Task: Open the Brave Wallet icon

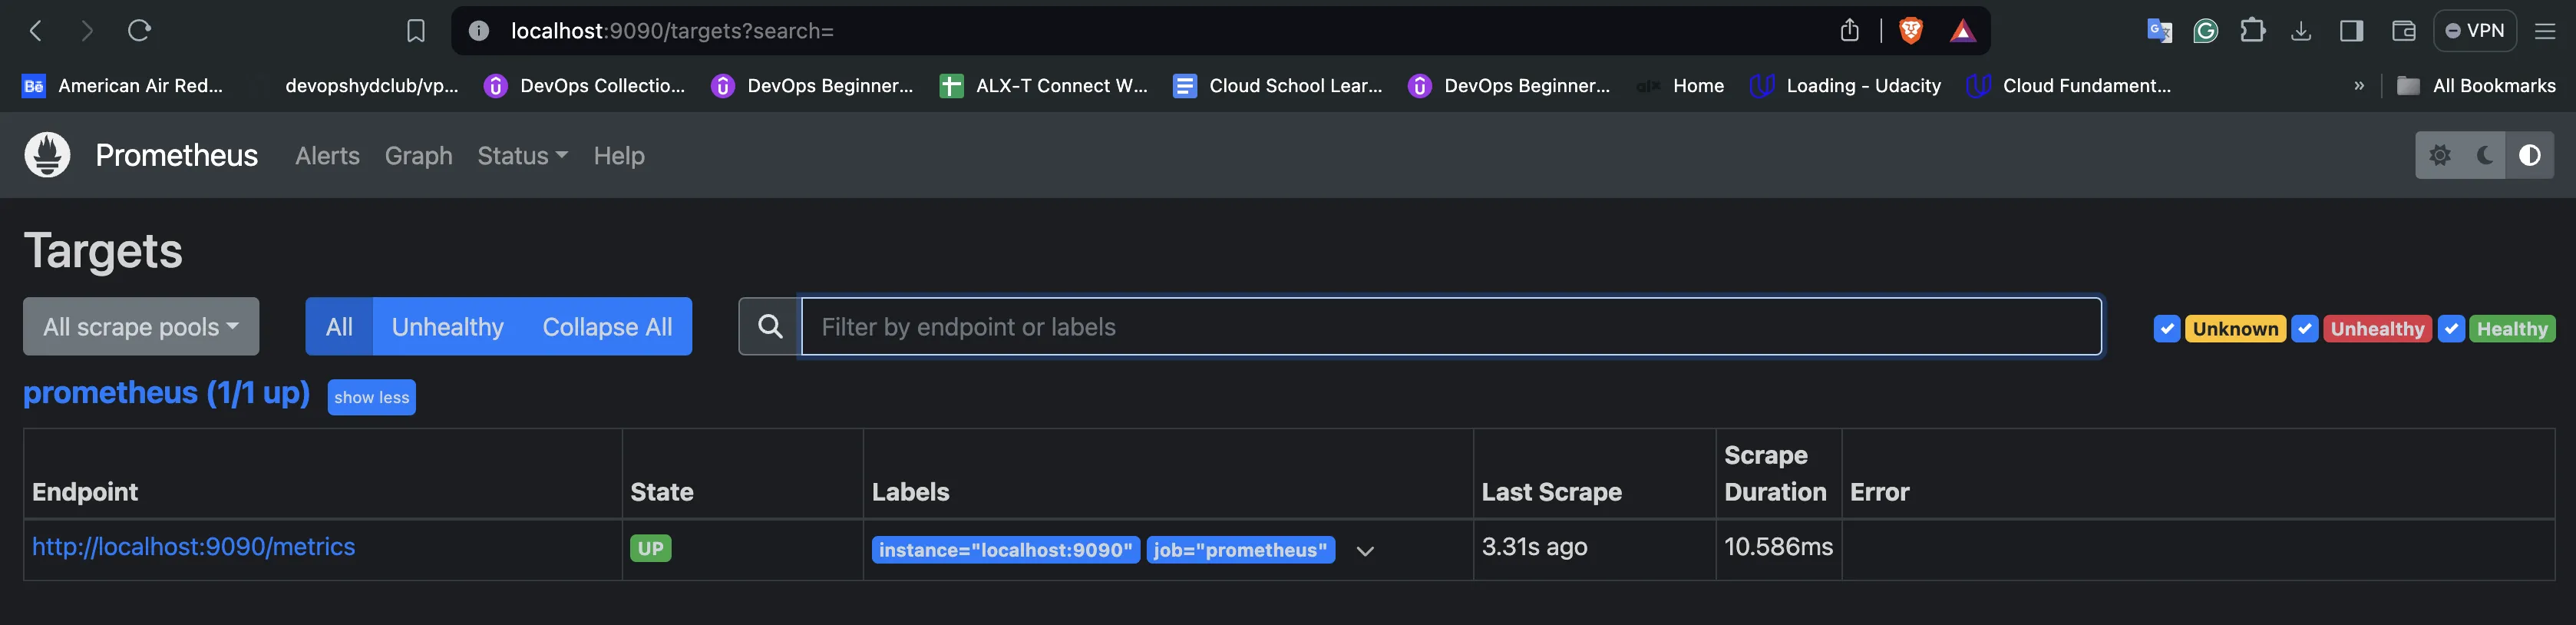Action: click(2404, 31)
